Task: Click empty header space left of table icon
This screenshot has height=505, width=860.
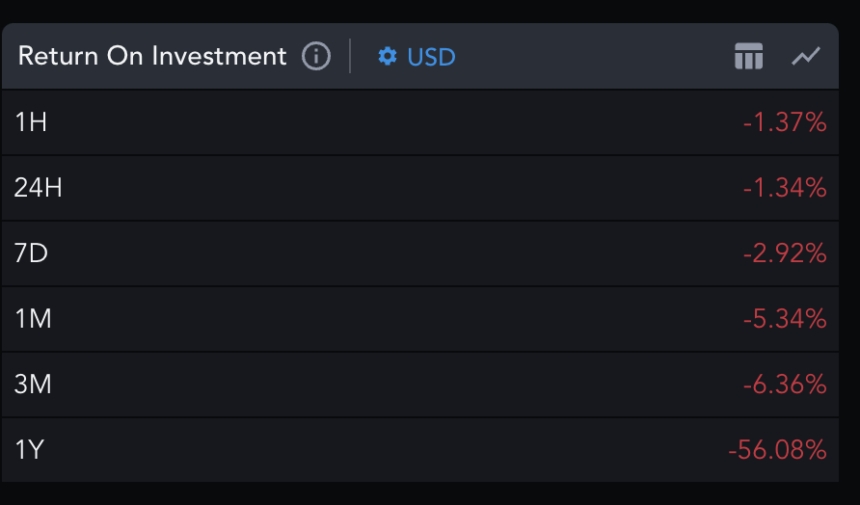Action: (600, 57)
